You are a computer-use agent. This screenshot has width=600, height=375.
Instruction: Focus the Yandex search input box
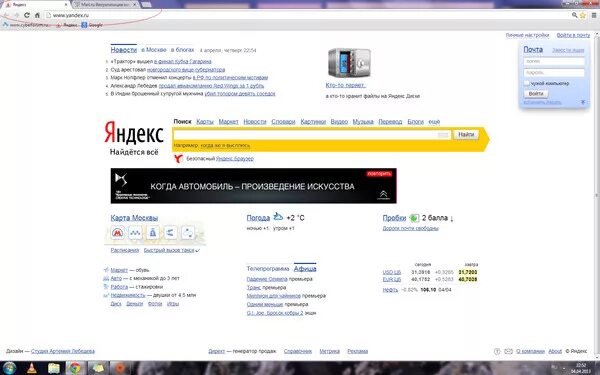pos(312,135)
